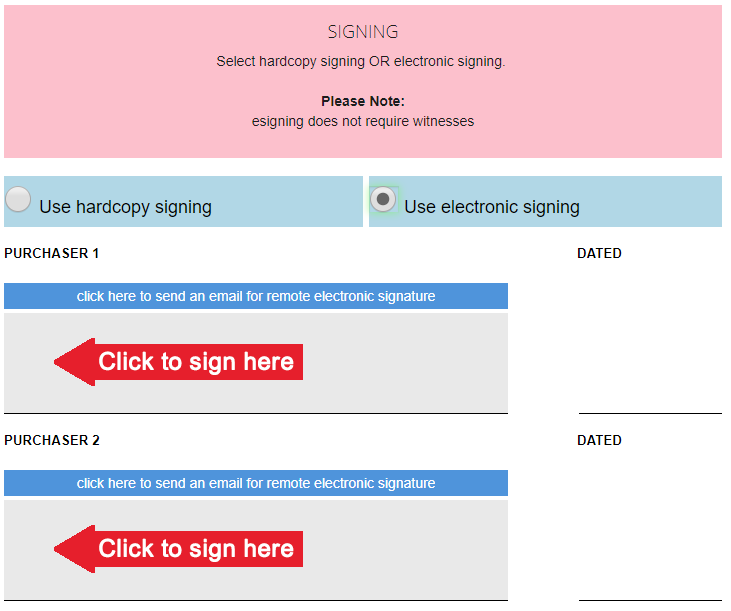Click the 'Use electronic signing' label text
This screenshot has width=731, height=611.
[x=491, y=207]
